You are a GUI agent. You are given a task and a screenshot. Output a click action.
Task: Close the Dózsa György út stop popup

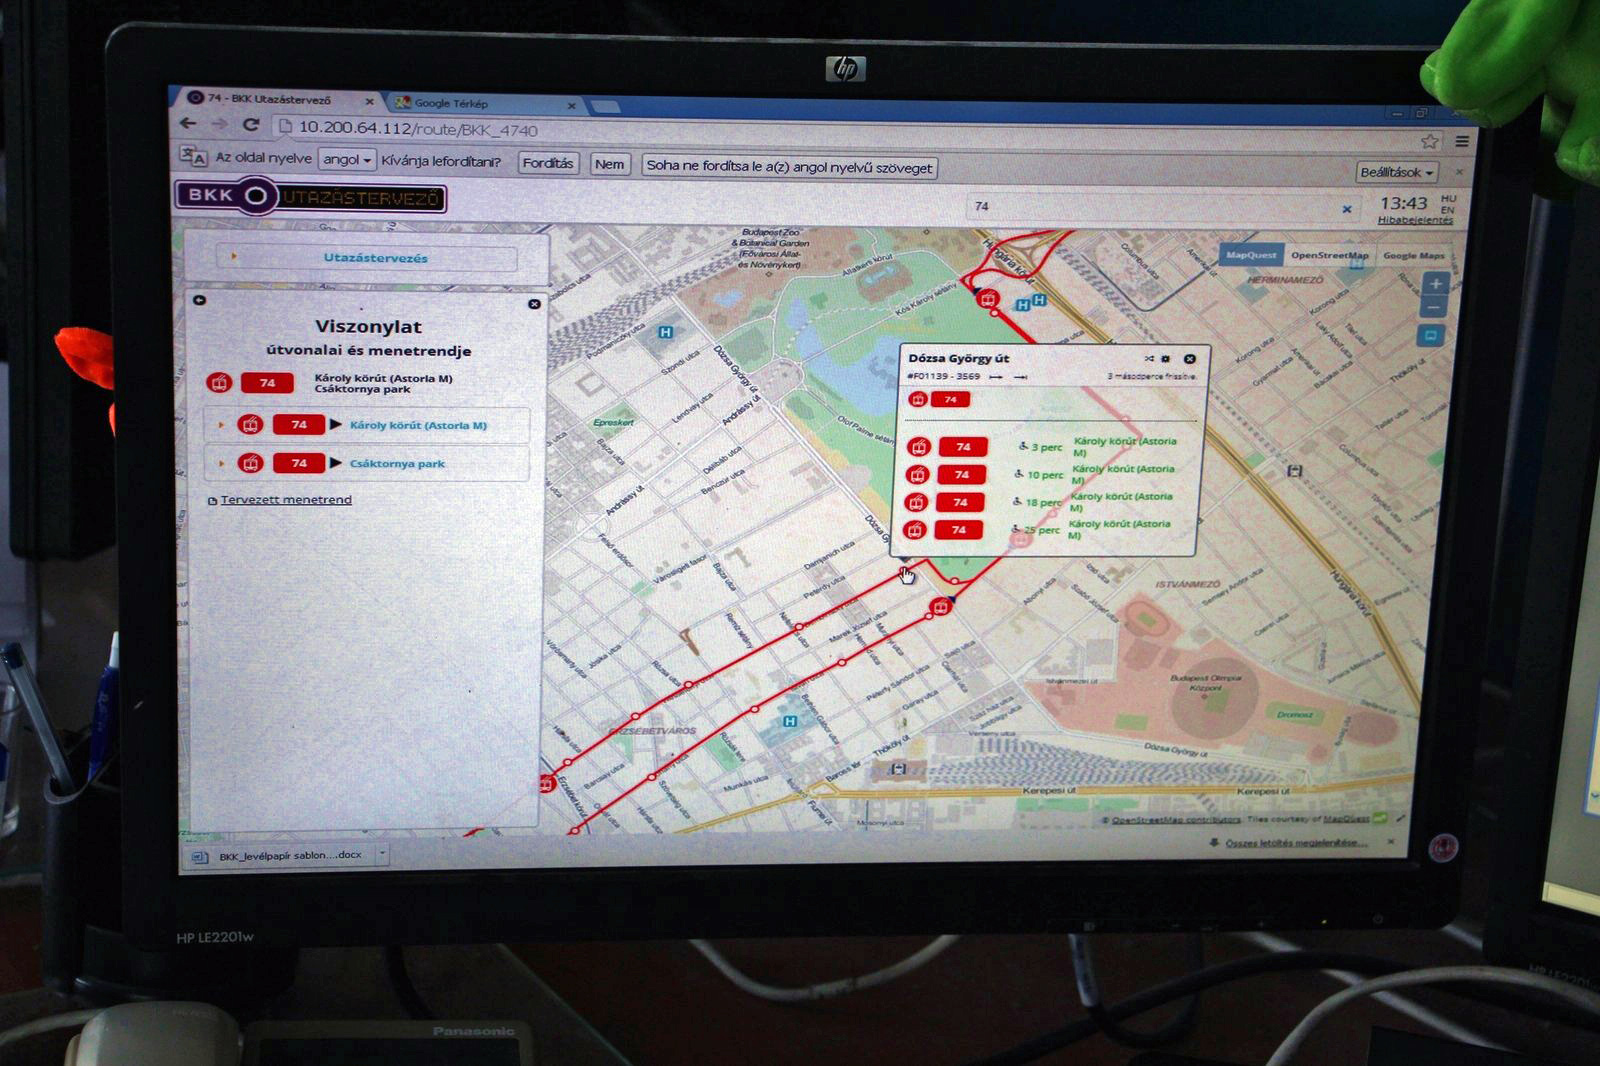tap(1189, 359)
